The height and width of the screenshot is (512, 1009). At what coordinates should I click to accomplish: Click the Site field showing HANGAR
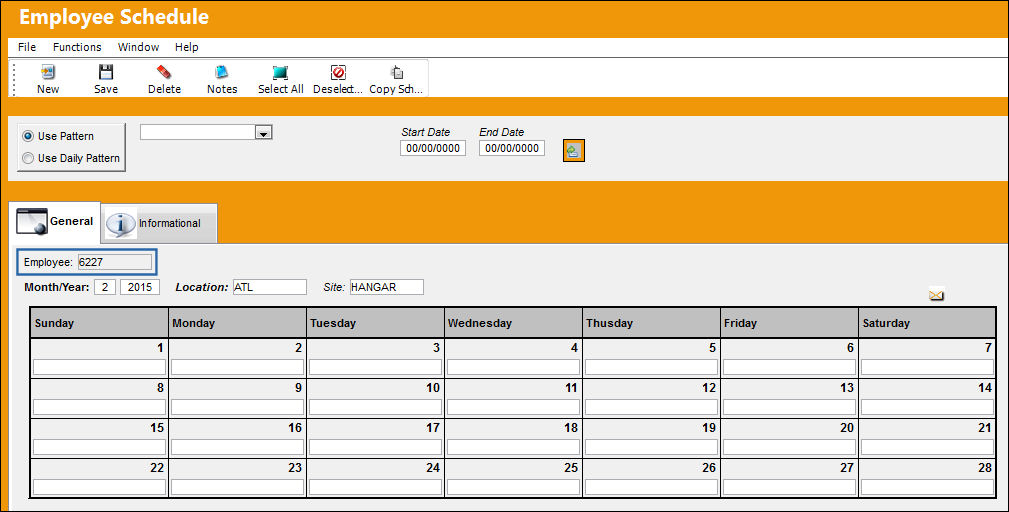click(387, 287)
